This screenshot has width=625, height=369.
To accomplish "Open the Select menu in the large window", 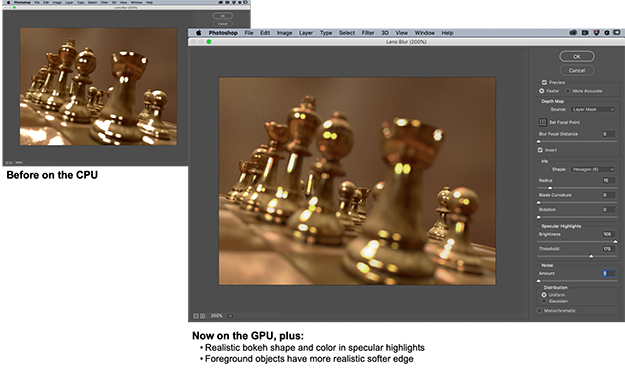I will (347, 33).
